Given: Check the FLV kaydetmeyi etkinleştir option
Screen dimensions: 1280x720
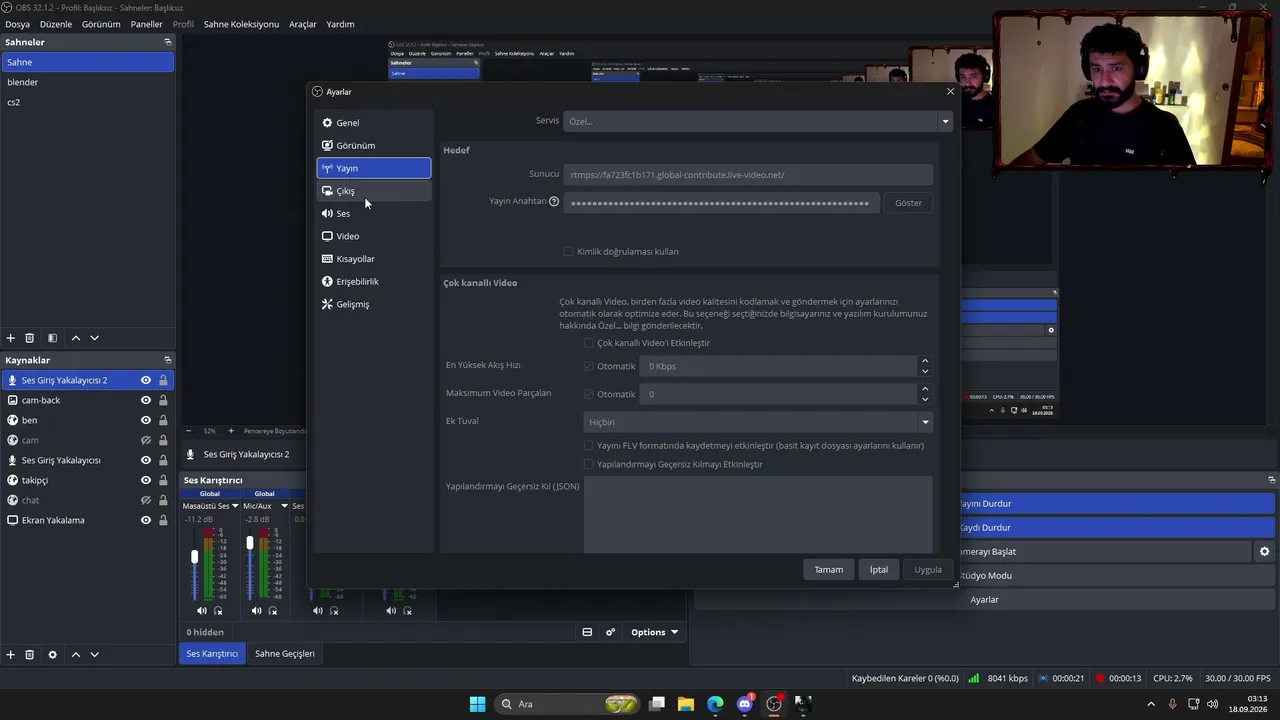Looking at the screenshot, I should (x=589, y=446).
